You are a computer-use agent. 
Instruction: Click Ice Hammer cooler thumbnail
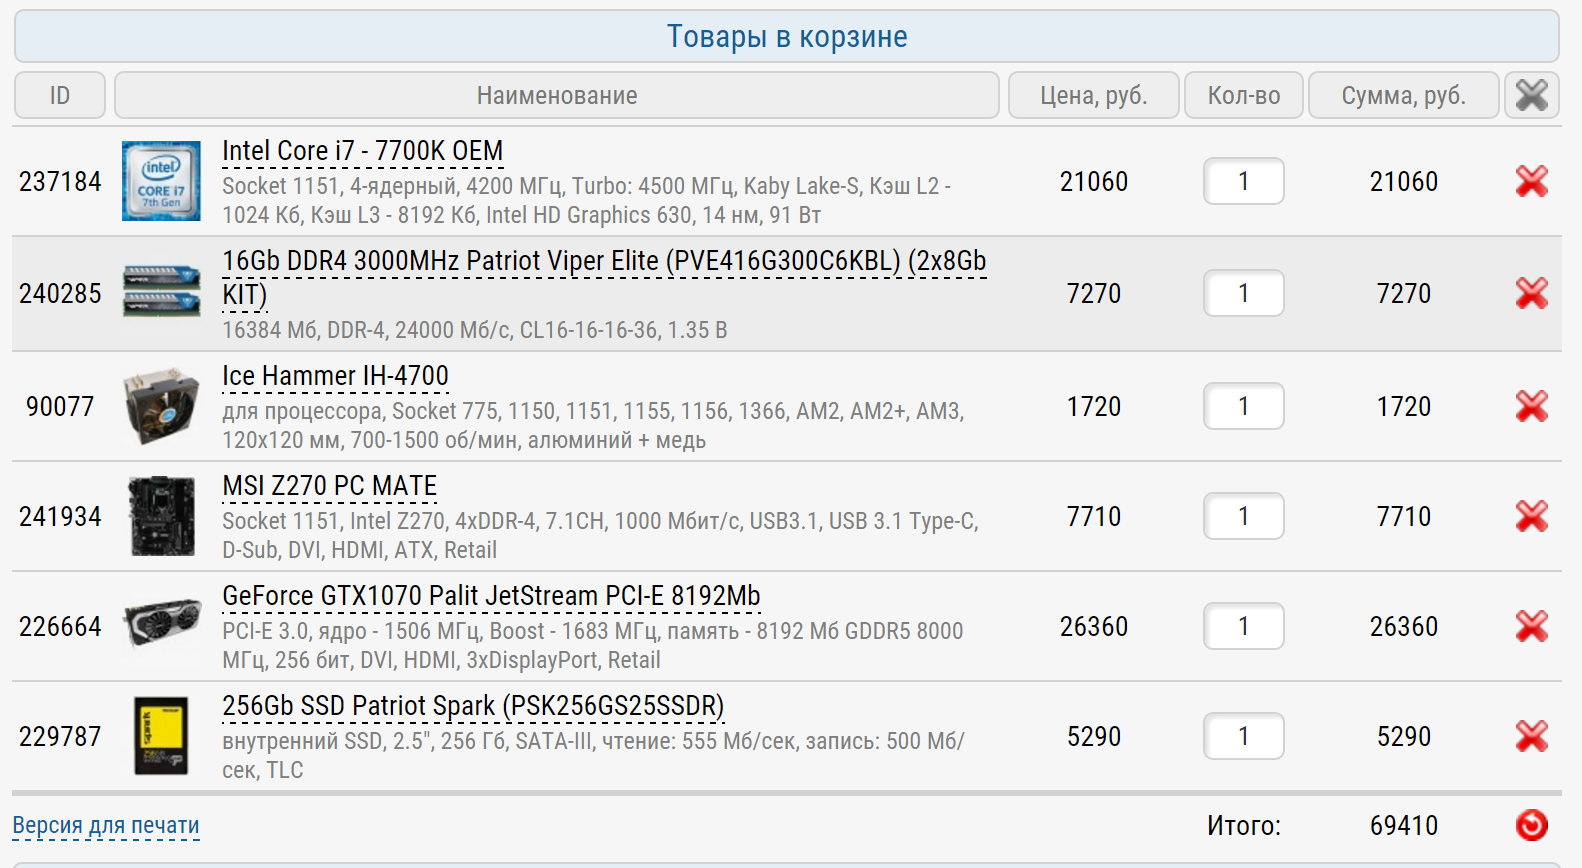(161, 406)
